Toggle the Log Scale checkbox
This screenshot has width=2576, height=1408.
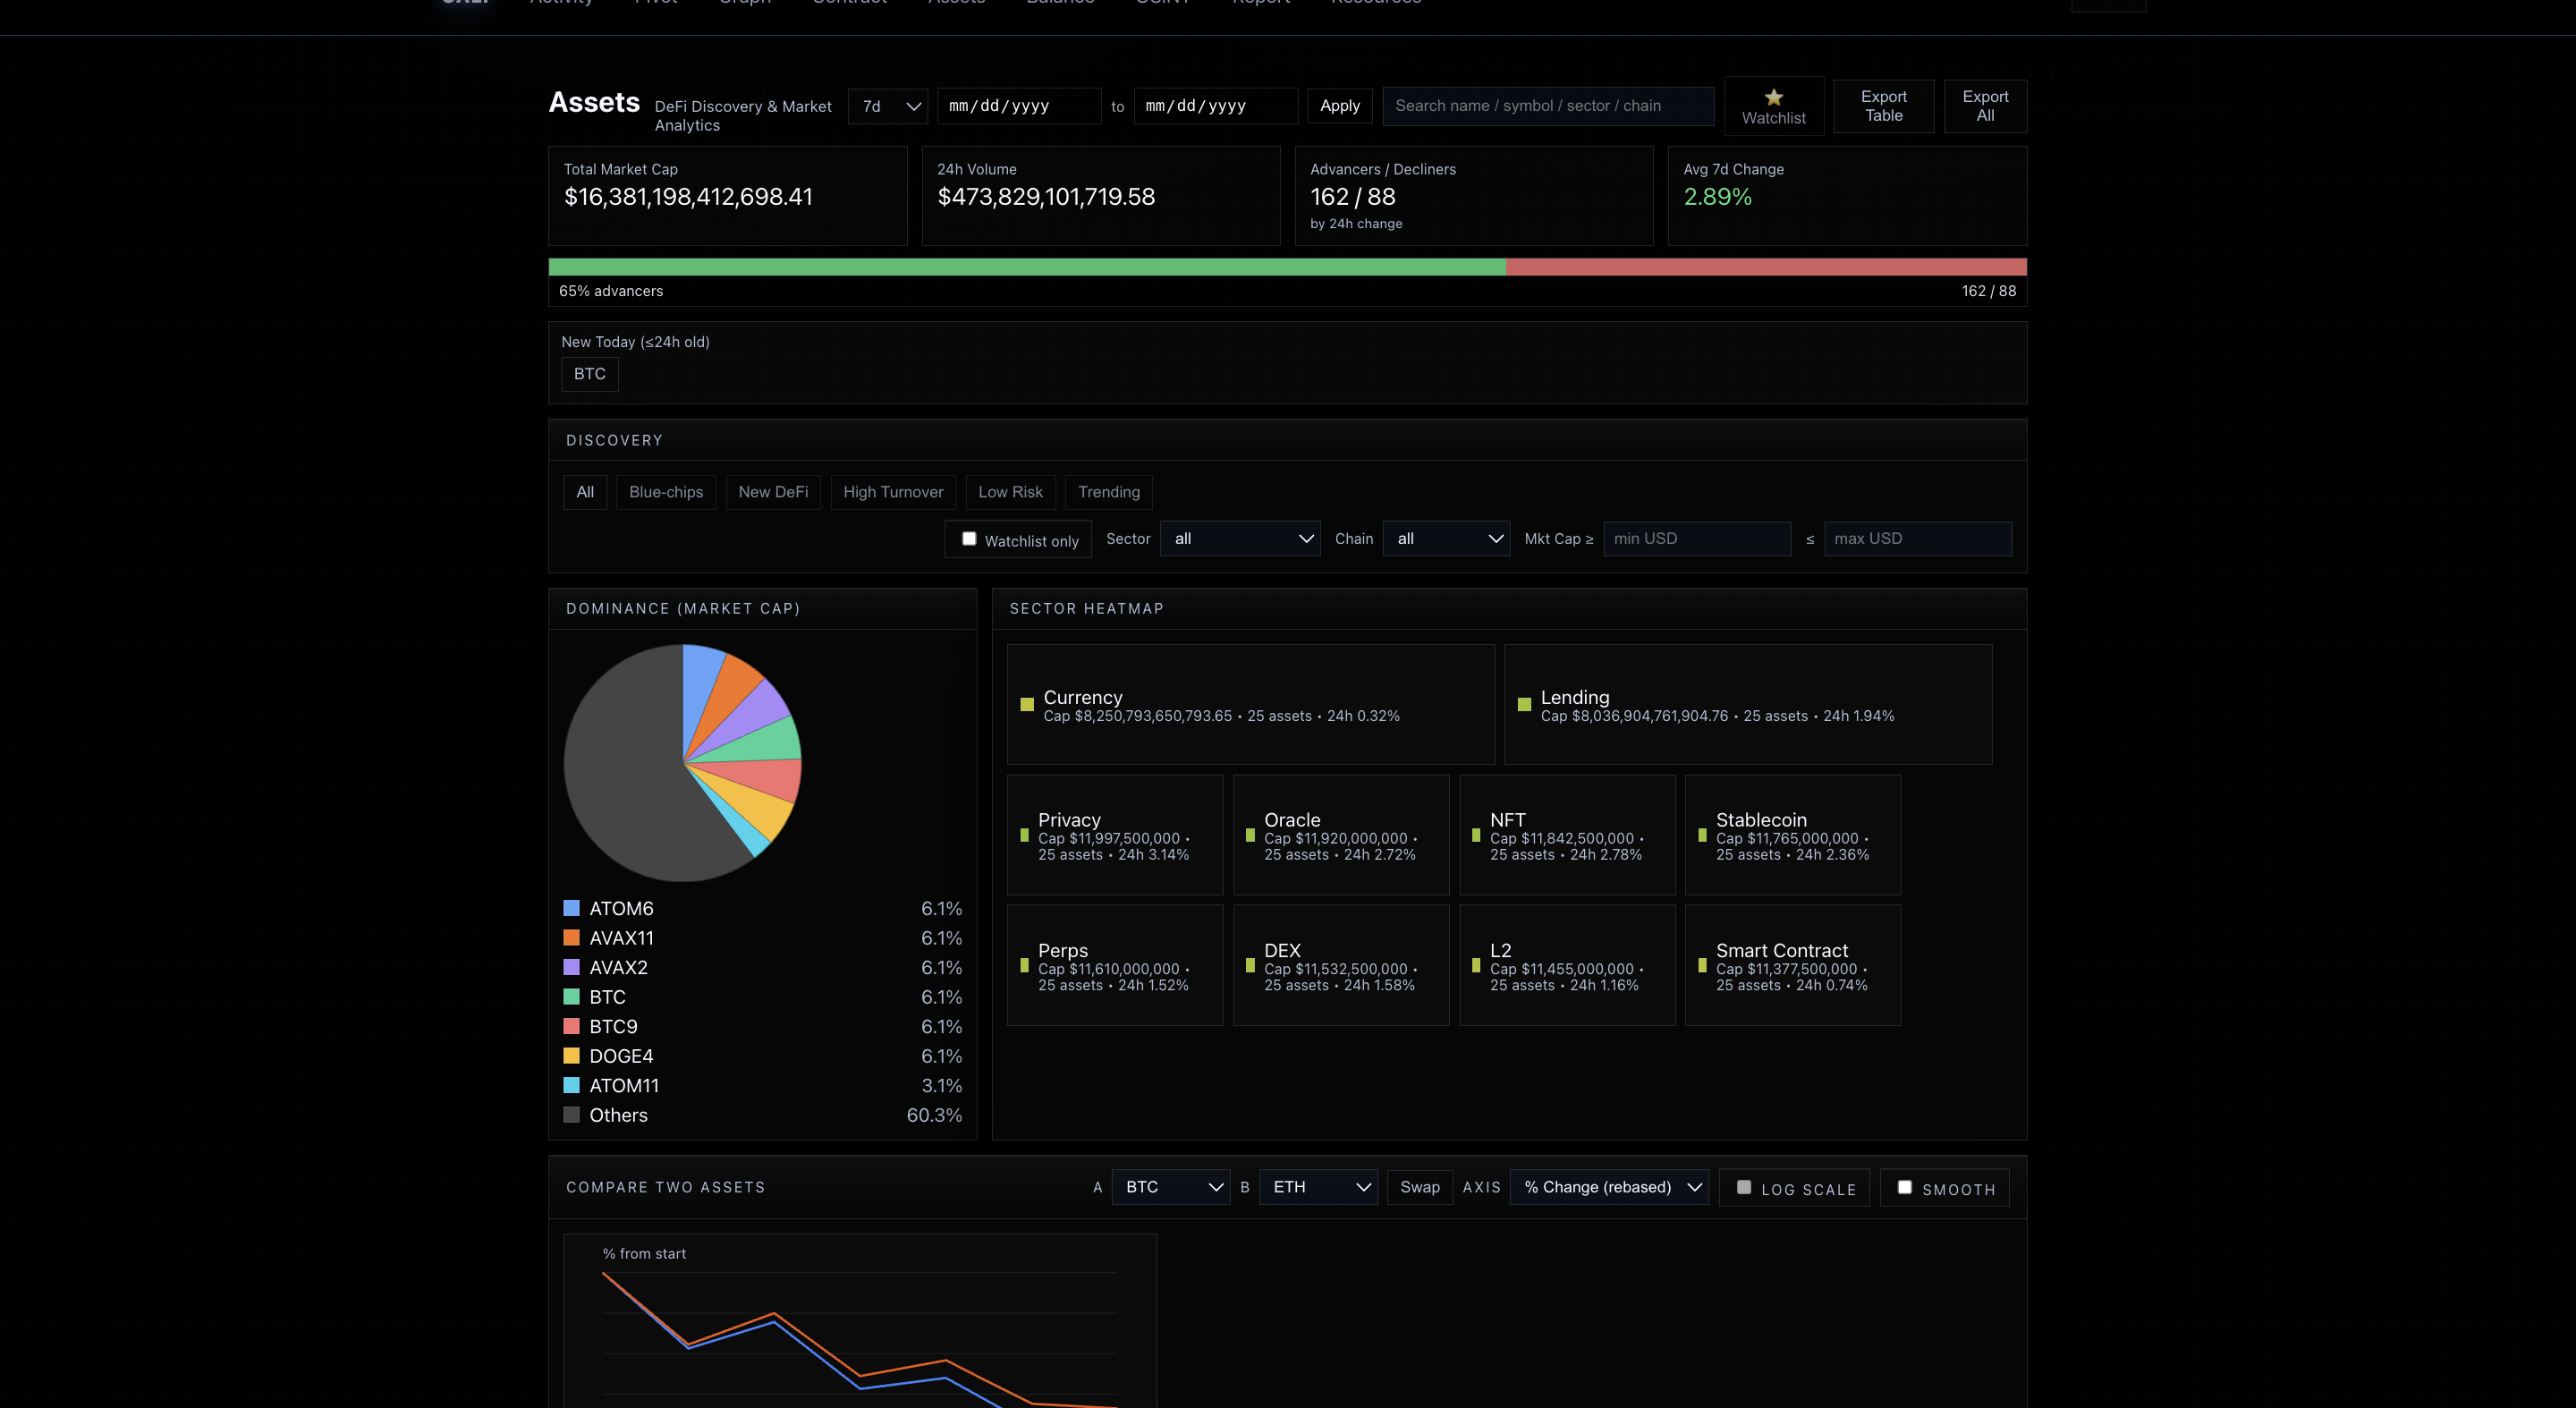coord(1744,1187)
